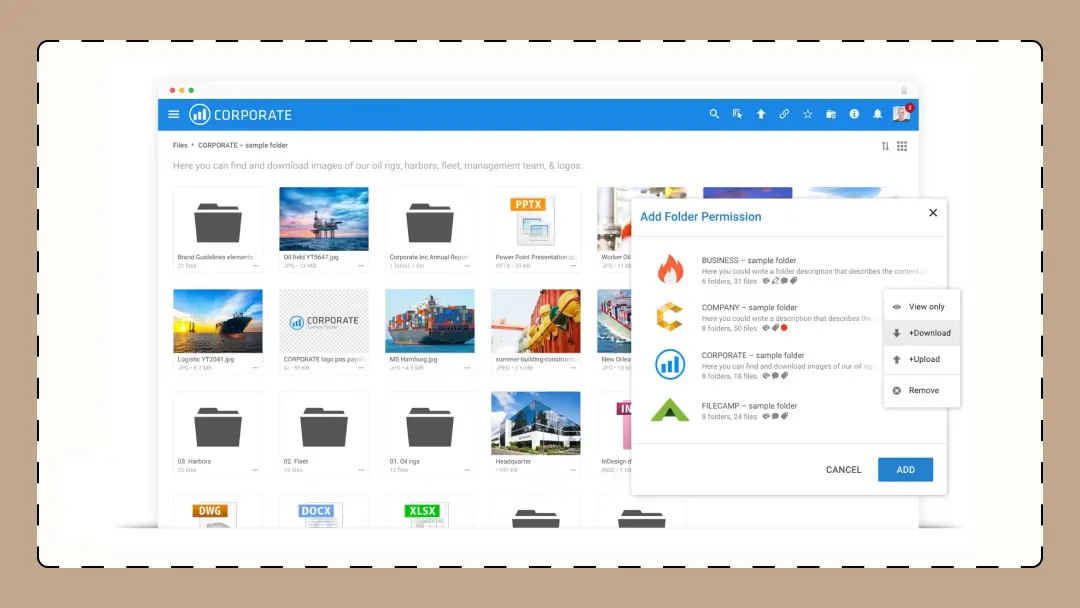Open the Headquarter image thumbnail

tap(536, 423)
